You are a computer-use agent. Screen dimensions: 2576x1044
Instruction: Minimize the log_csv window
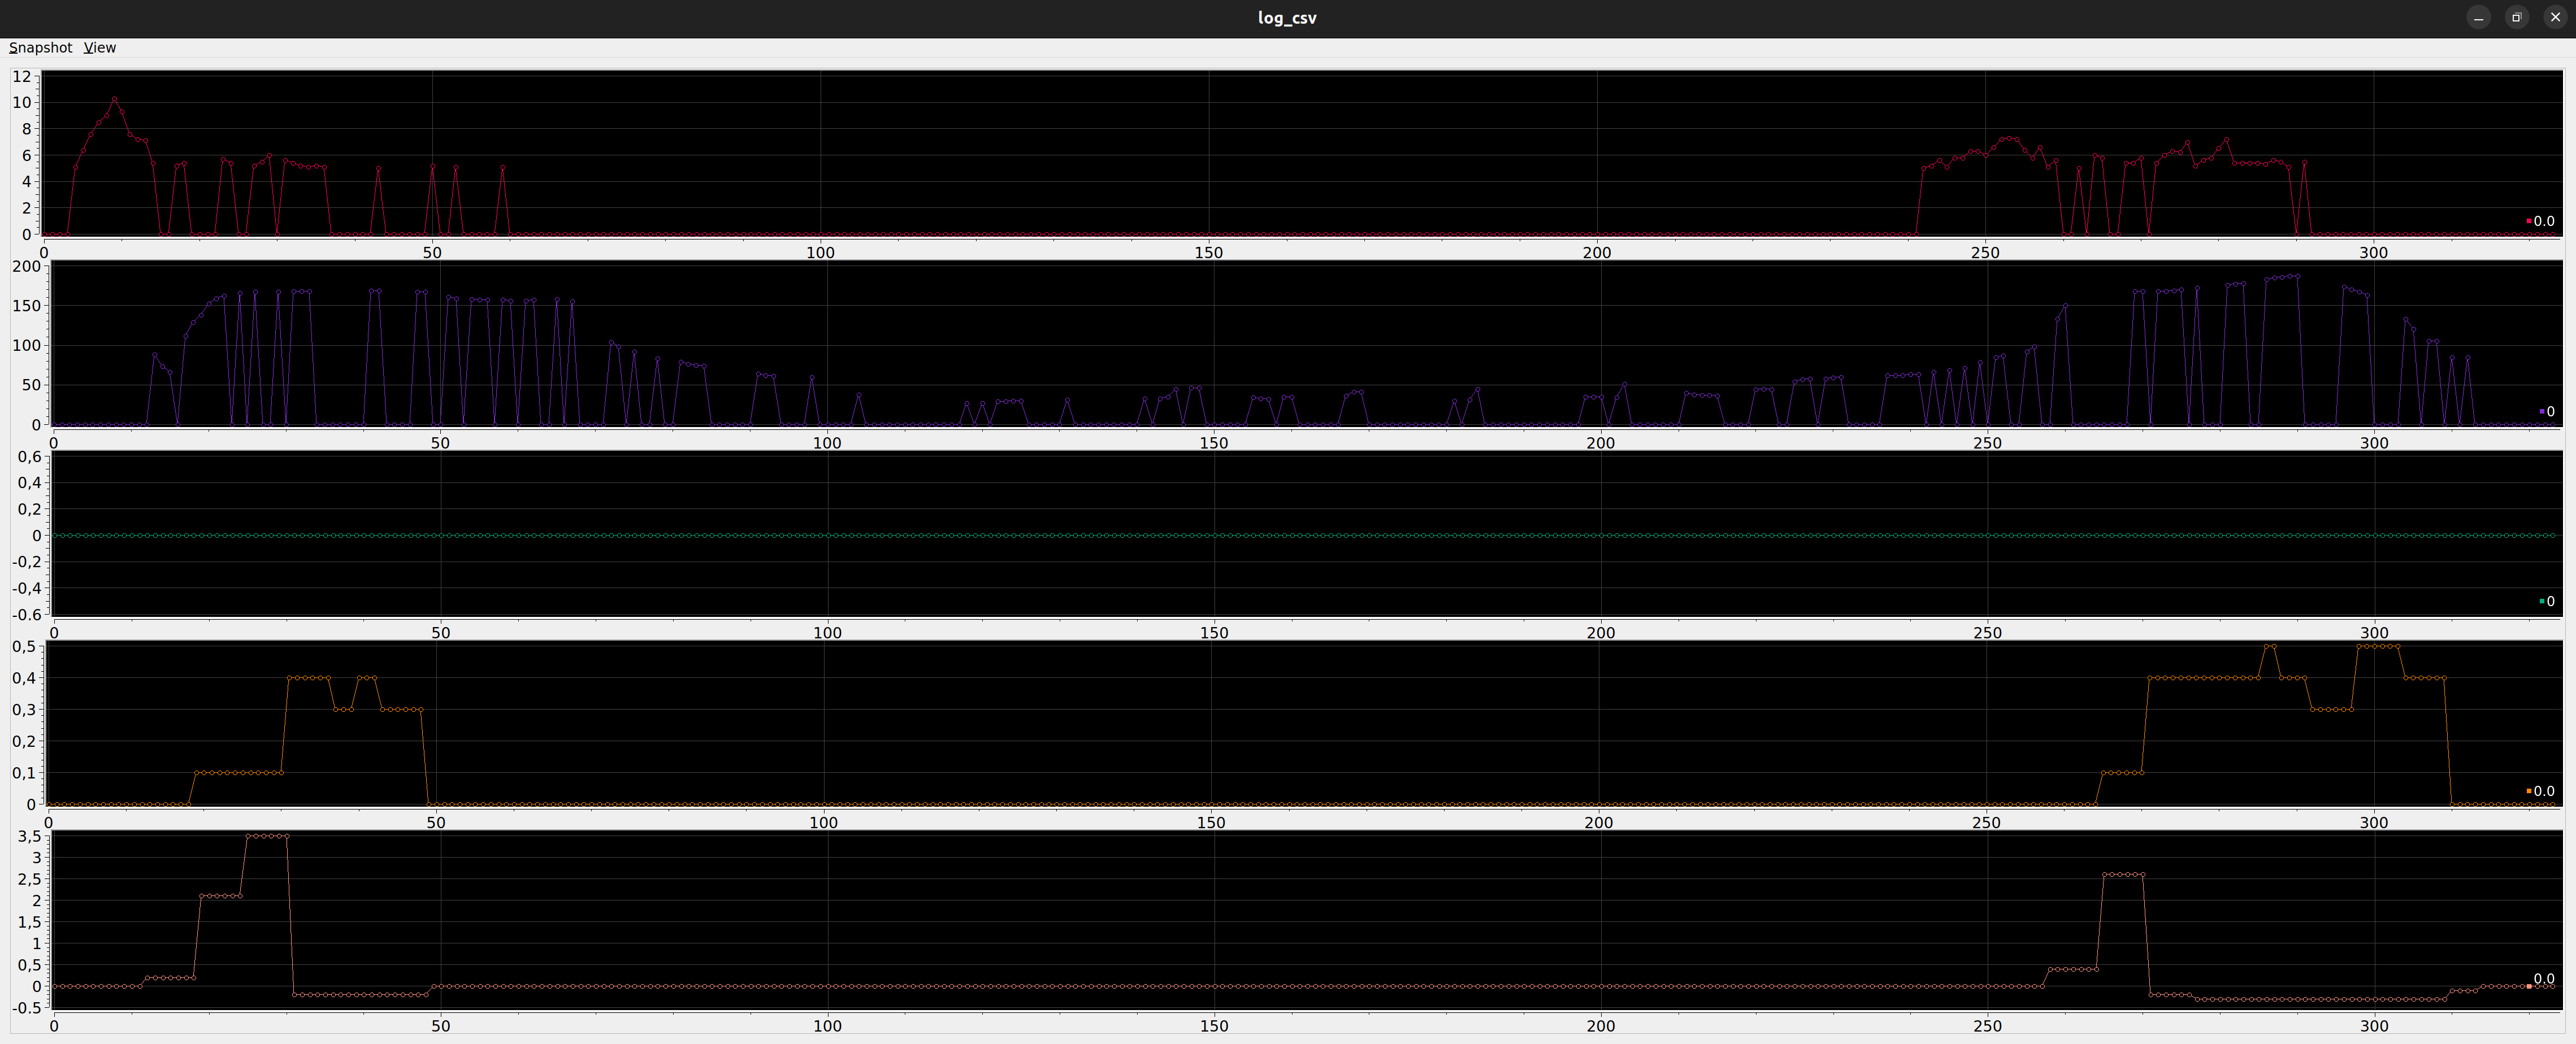click(2478, 18)
